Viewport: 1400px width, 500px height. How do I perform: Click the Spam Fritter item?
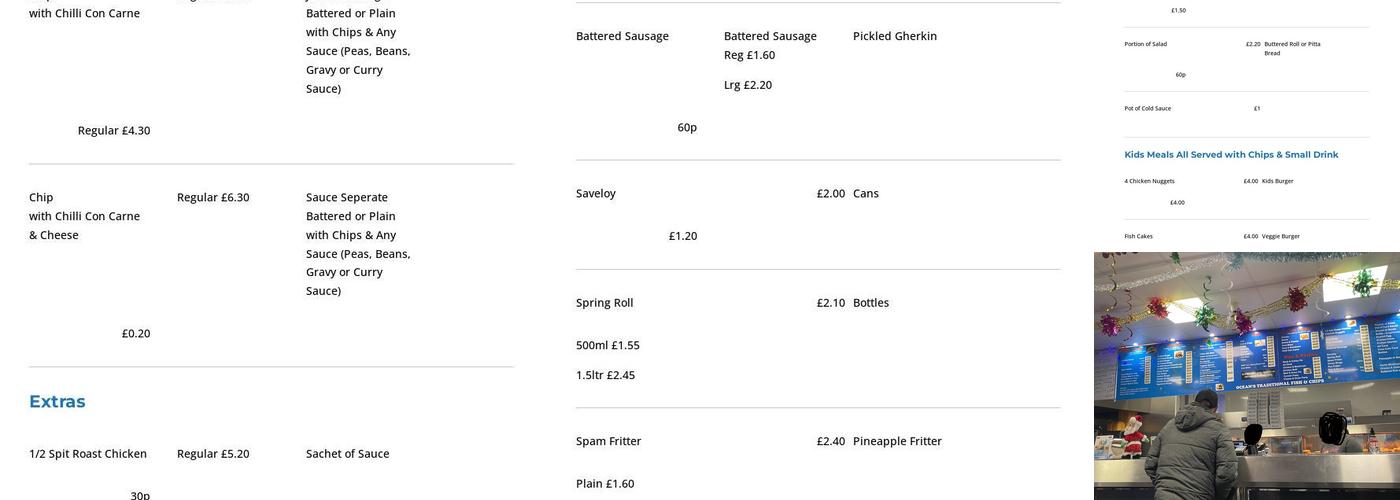pos(608,441)
